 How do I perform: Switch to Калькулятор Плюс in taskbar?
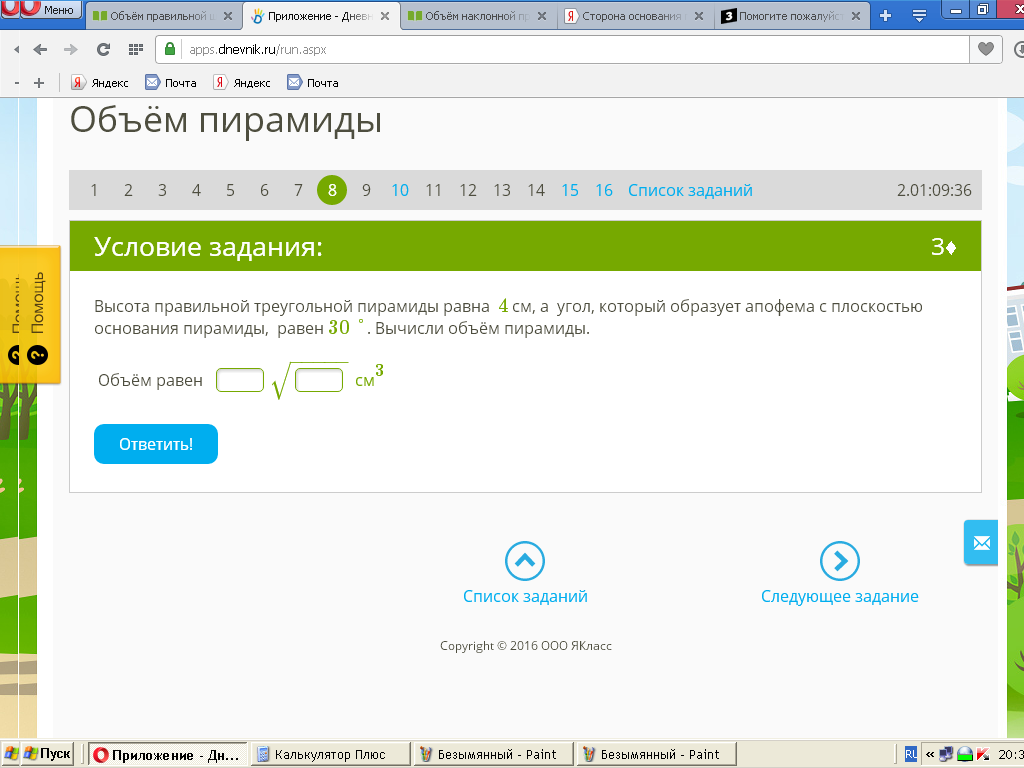[330, 754]
